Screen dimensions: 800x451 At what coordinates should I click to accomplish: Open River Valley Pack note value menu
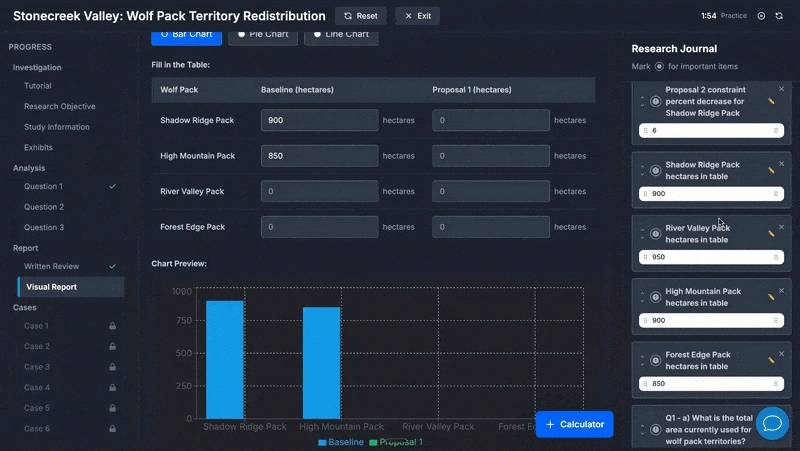click(776, 257)
